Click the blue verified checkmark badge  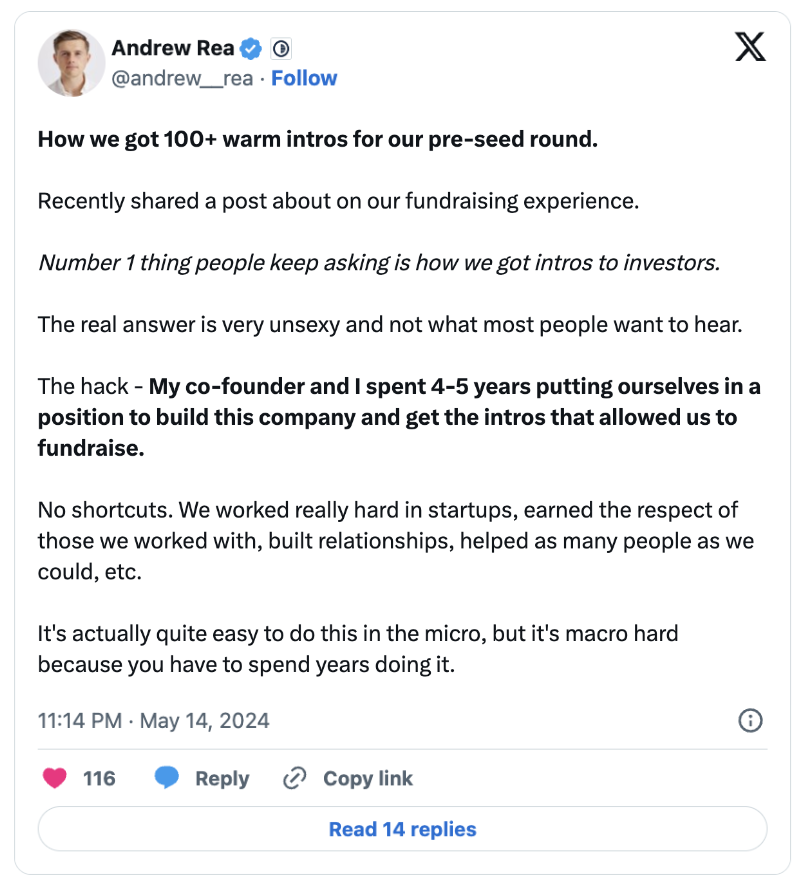[251, 49]
